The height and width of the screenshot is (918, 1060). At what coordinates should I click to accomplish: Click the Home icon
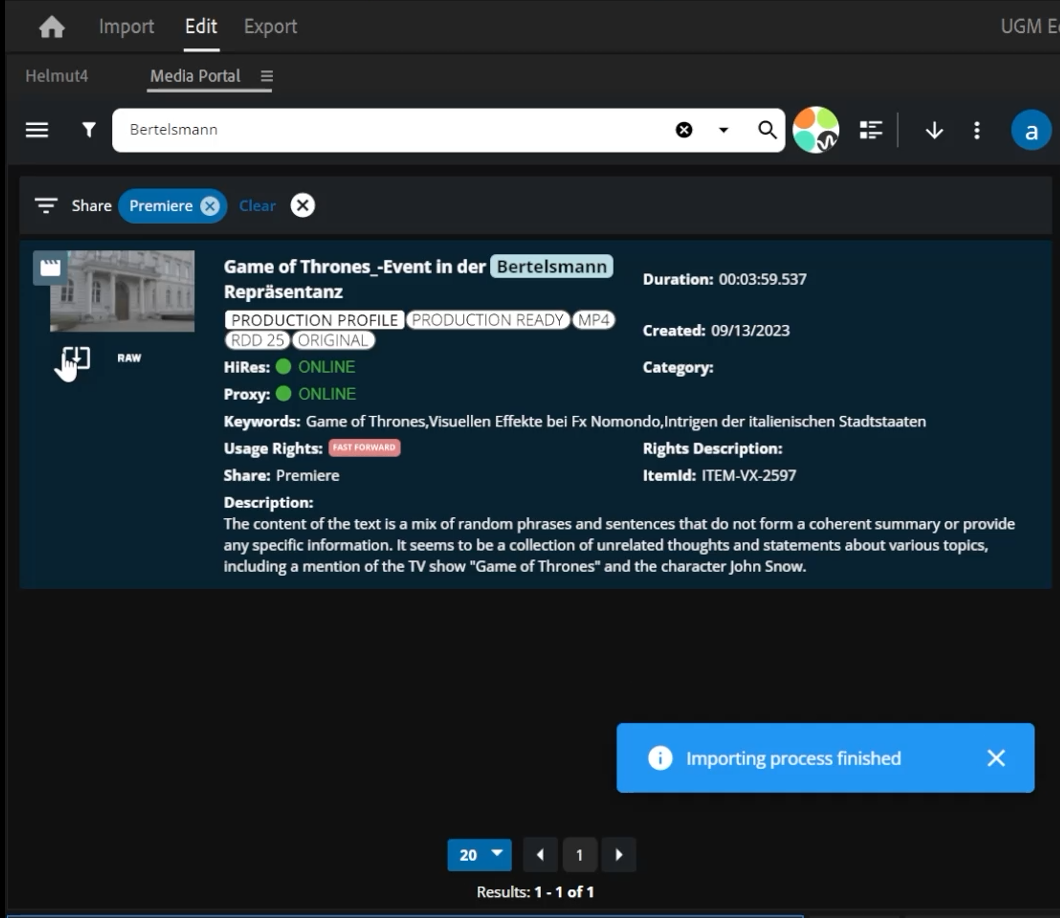point(51,27)
